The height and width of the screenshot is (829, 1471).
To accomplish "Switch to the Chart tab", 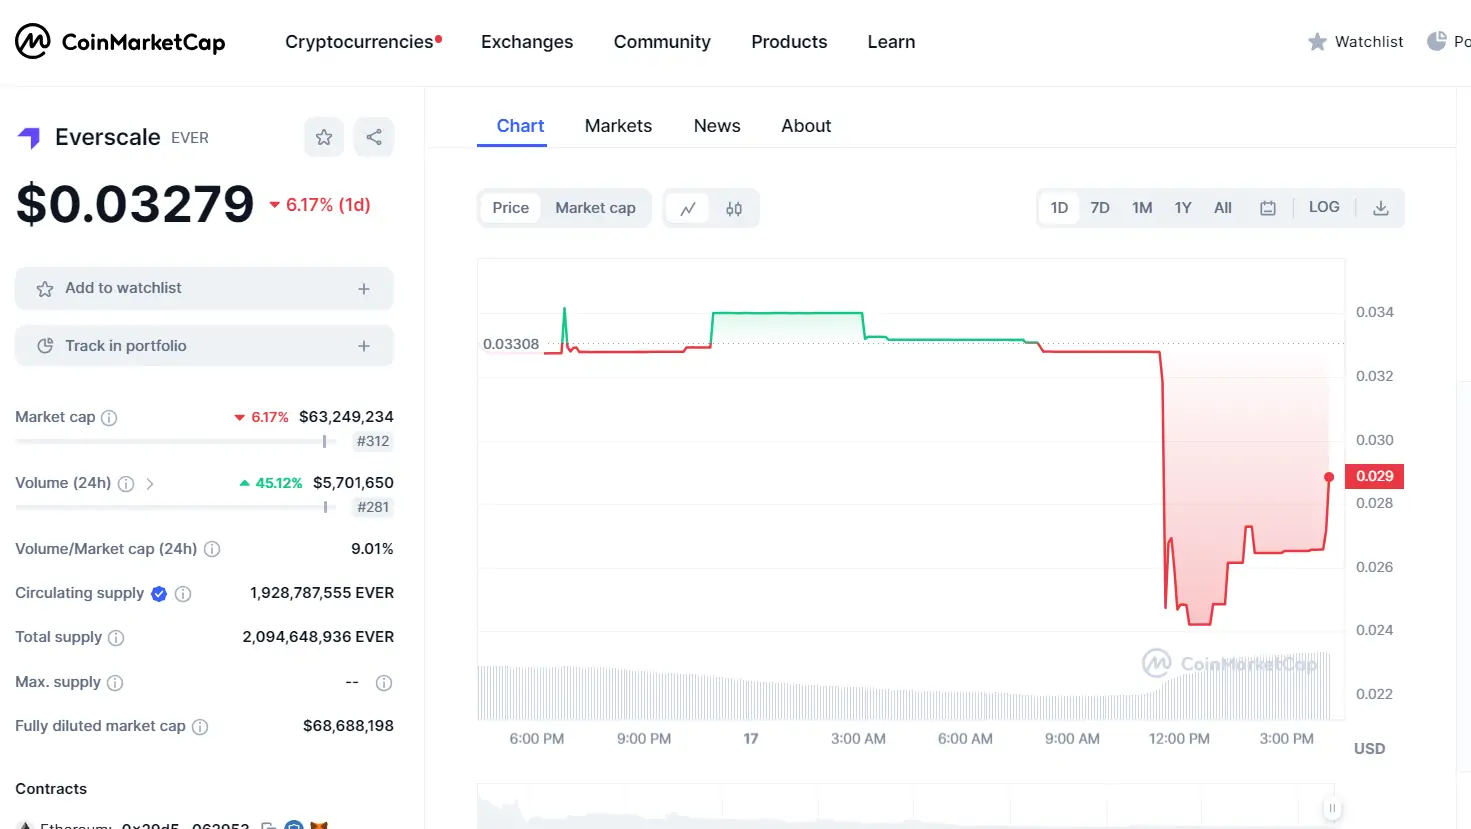I will click(x=520, y=126).
